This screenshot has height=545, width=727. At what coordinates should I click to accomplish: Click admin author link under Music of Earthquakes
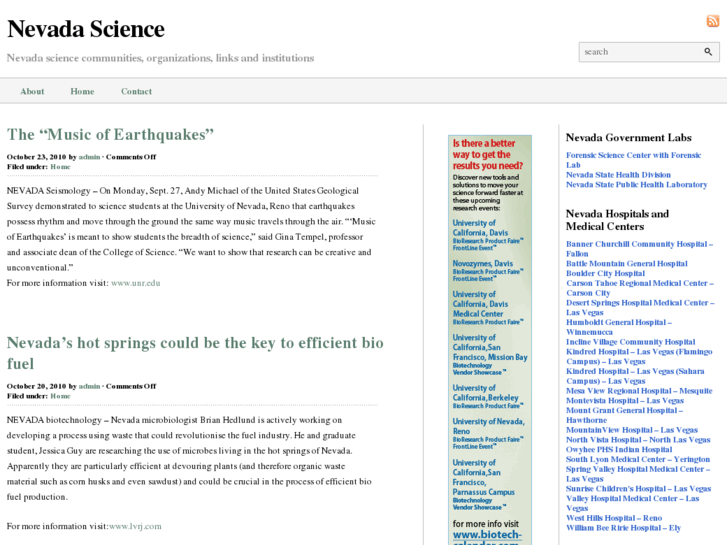[x=89, y=157]
